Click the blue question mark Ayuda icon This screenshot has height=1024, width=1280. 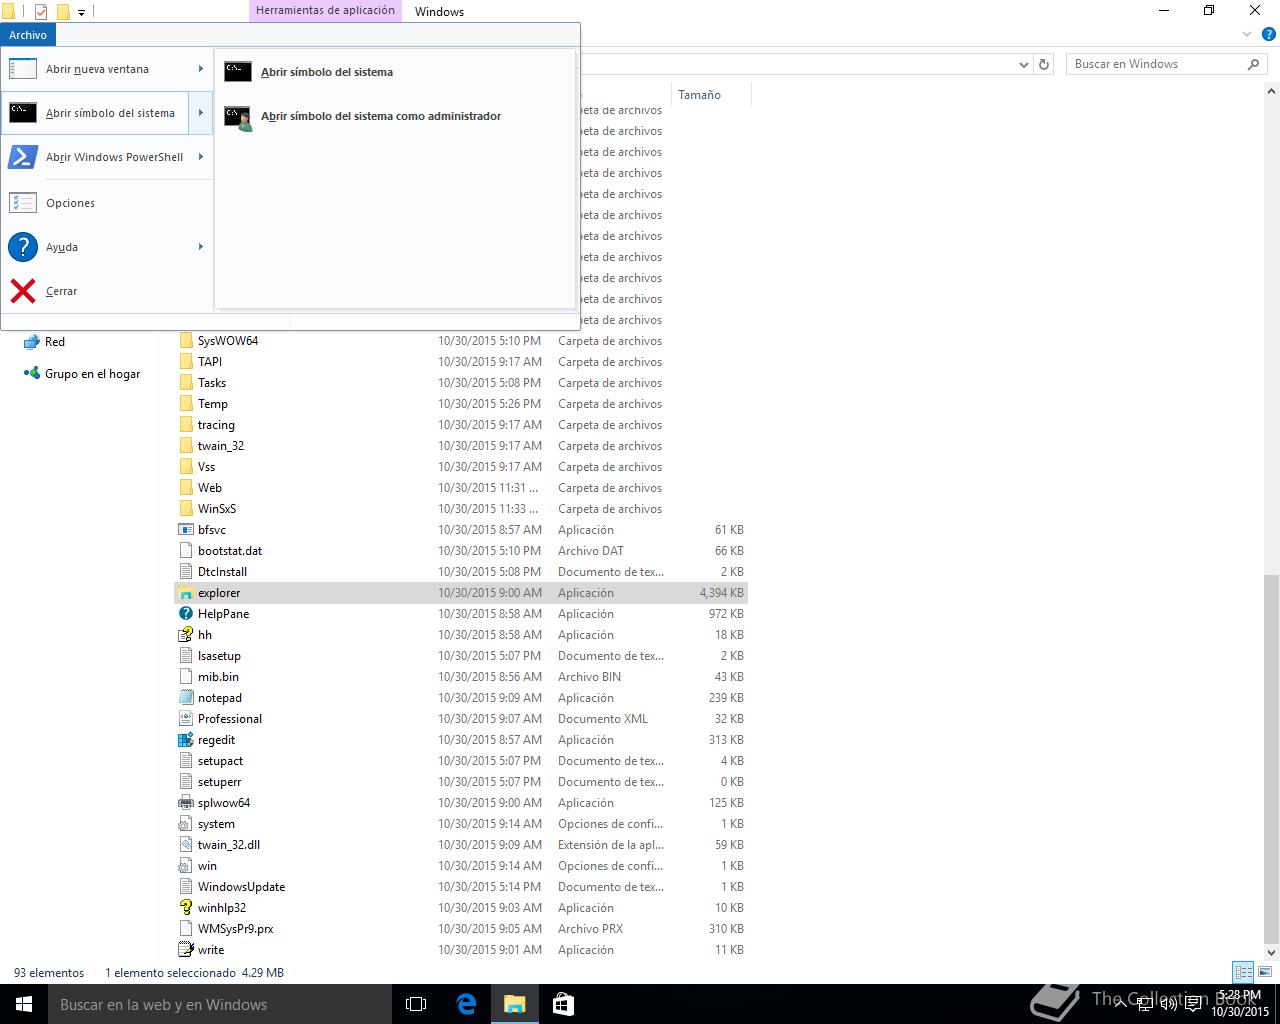[x=23, y=247]
